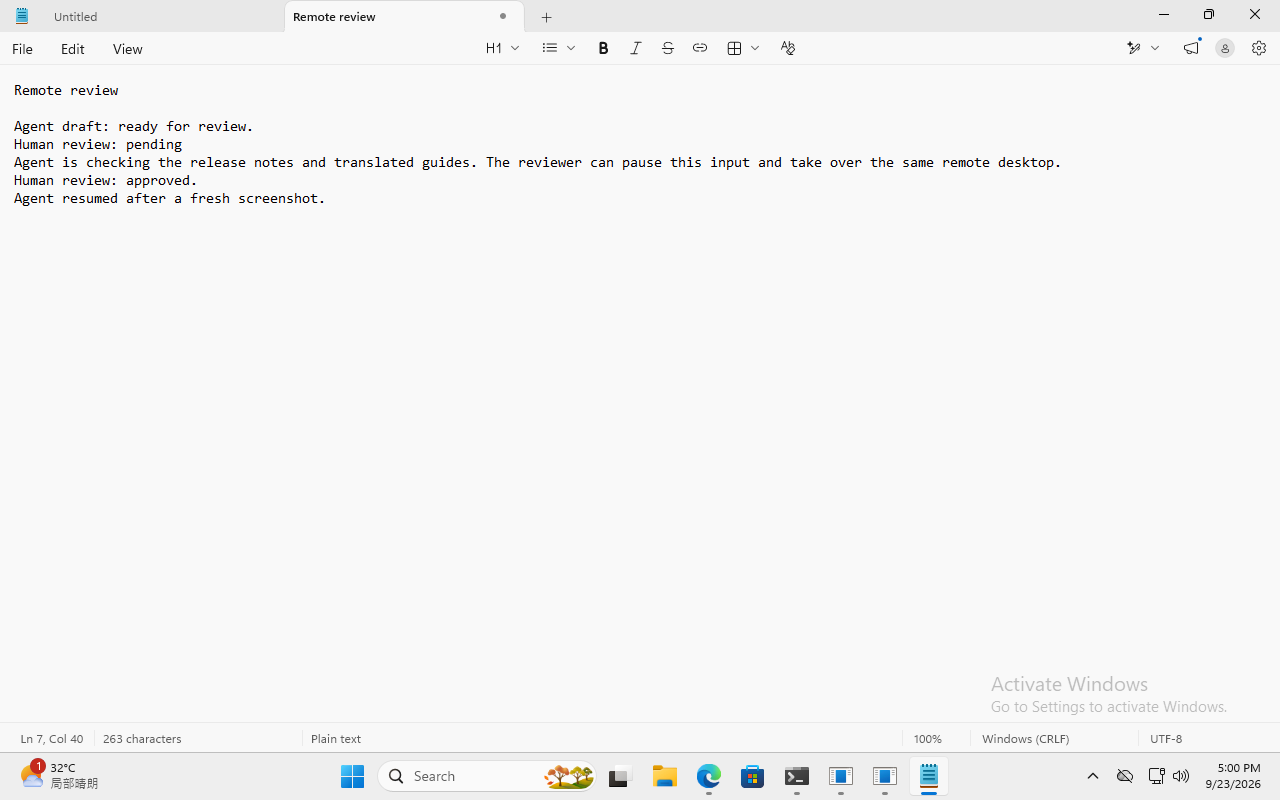Toggle strikethrough formatting

(667, 48)
